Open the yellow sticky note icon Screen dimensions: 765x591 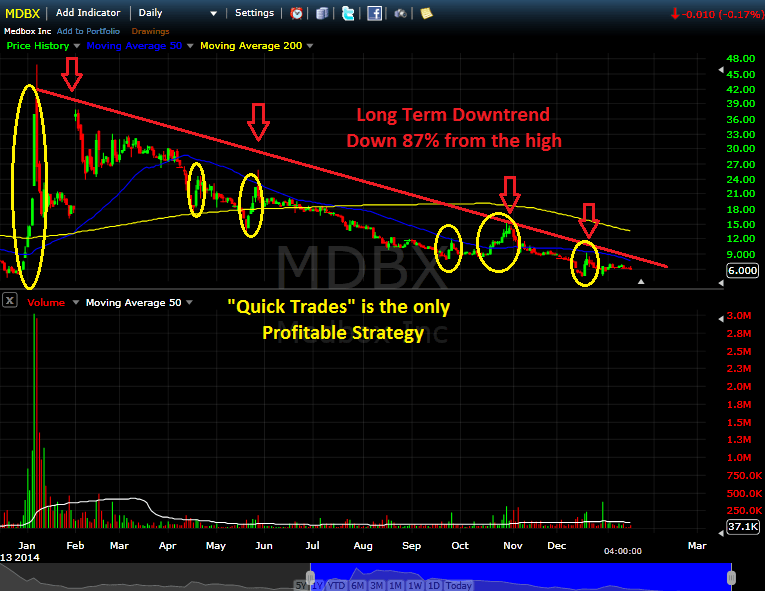click(x=426, y=13)
